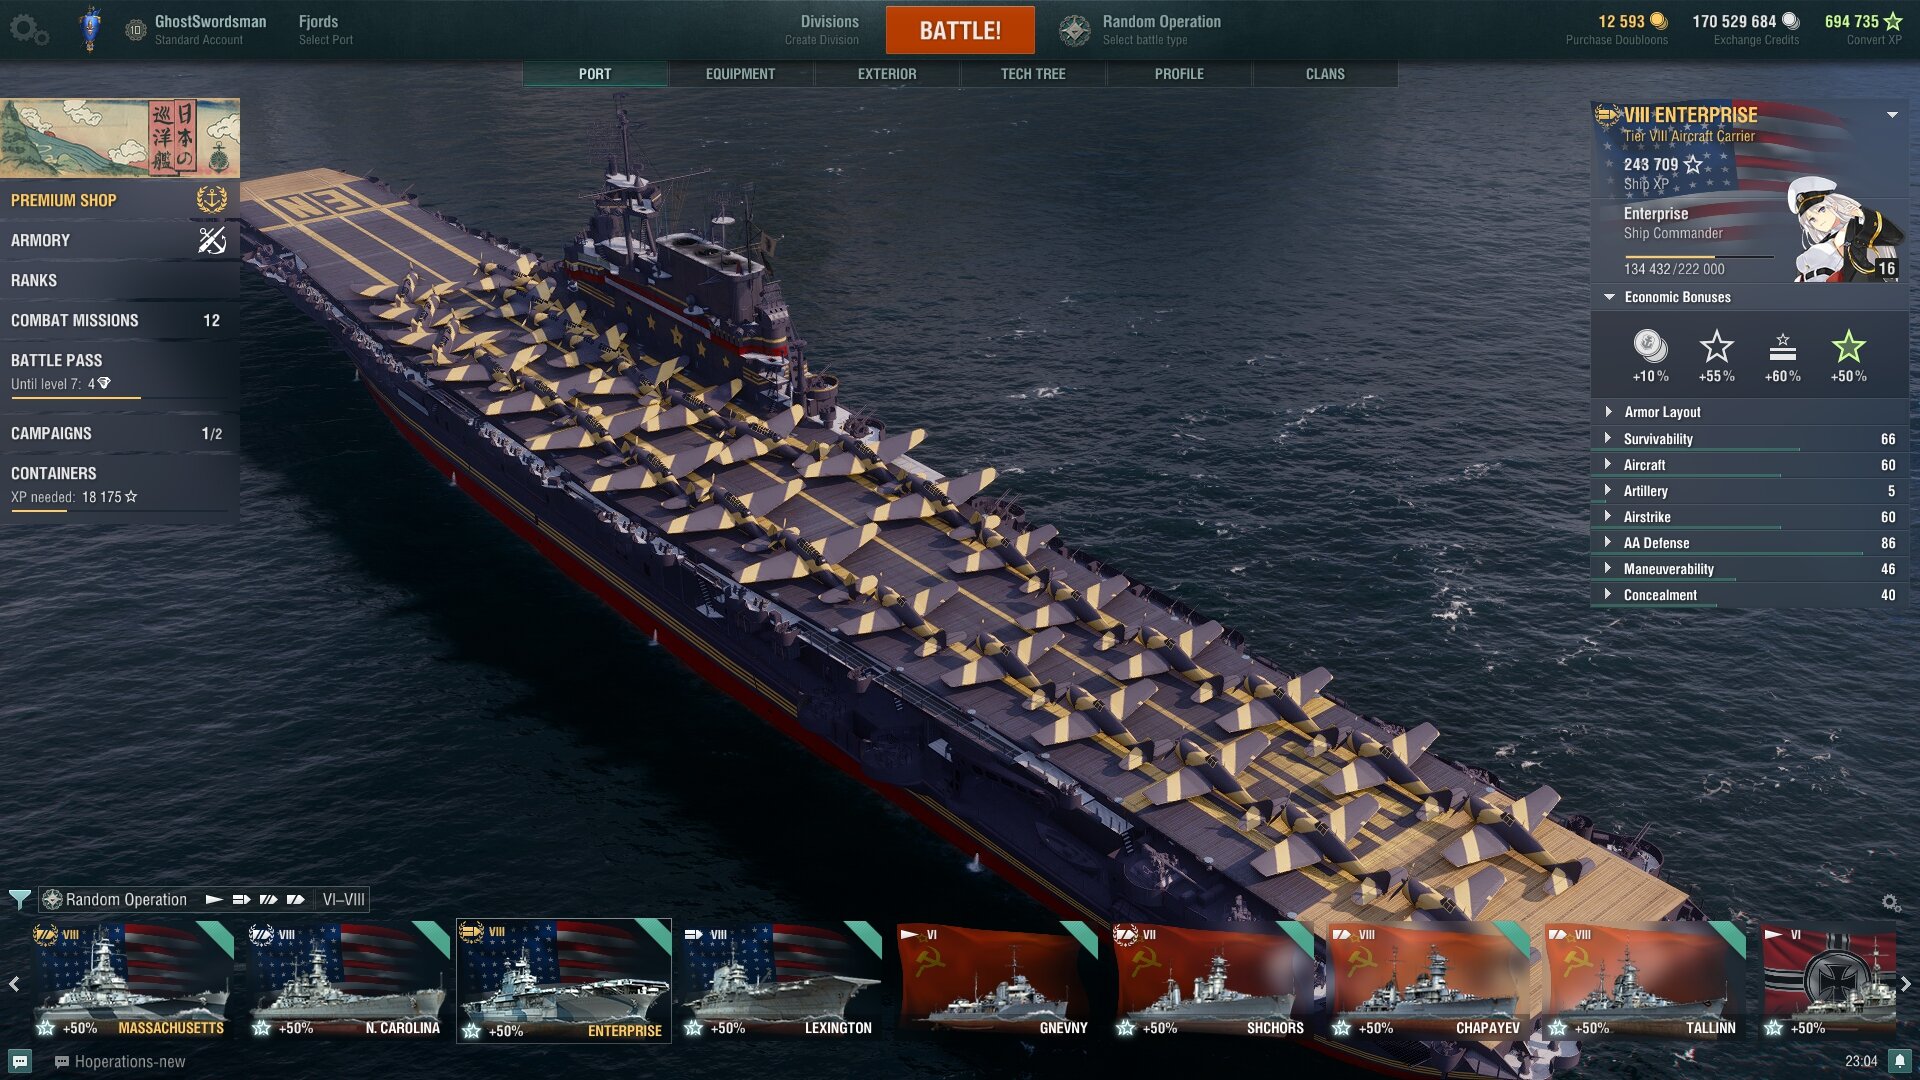Screen dimensions: 1920x1080
Task: Click commander XP progress bar 134 432/222 000
Action: [x=1698, y=258]
